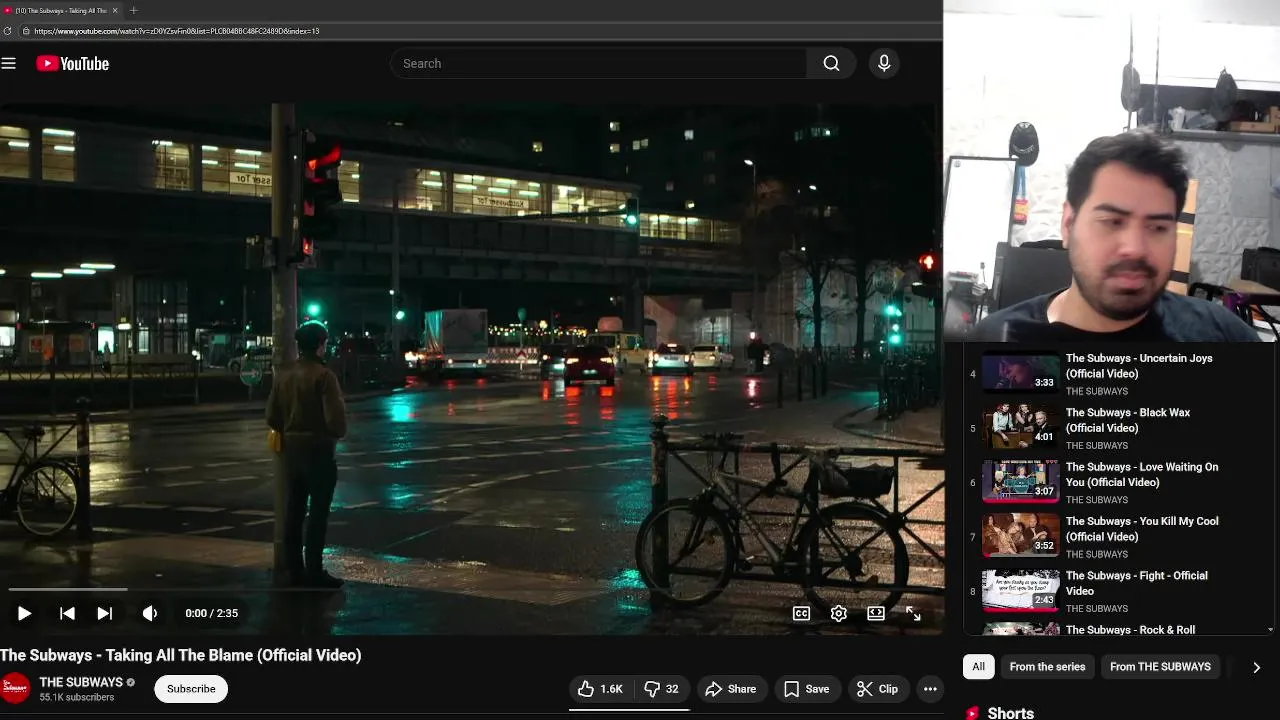
Task: Click the 0:00 / 2:35 time display
Action: pos(211,613)
